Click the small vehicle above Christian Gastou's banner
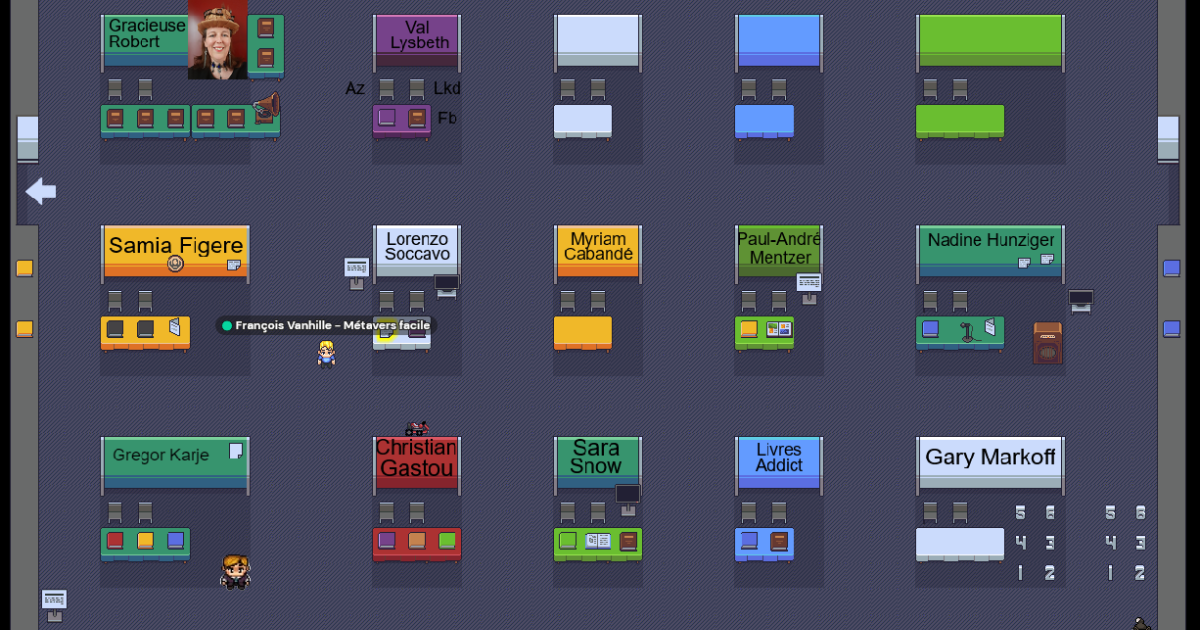 click(417, 428)
